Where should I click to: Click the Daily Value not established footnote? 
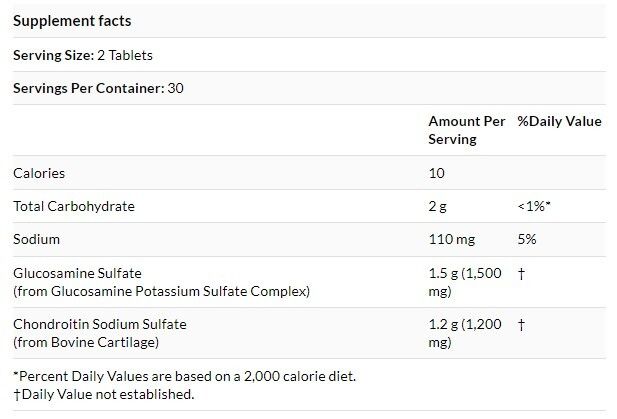[x=104, y=394]
